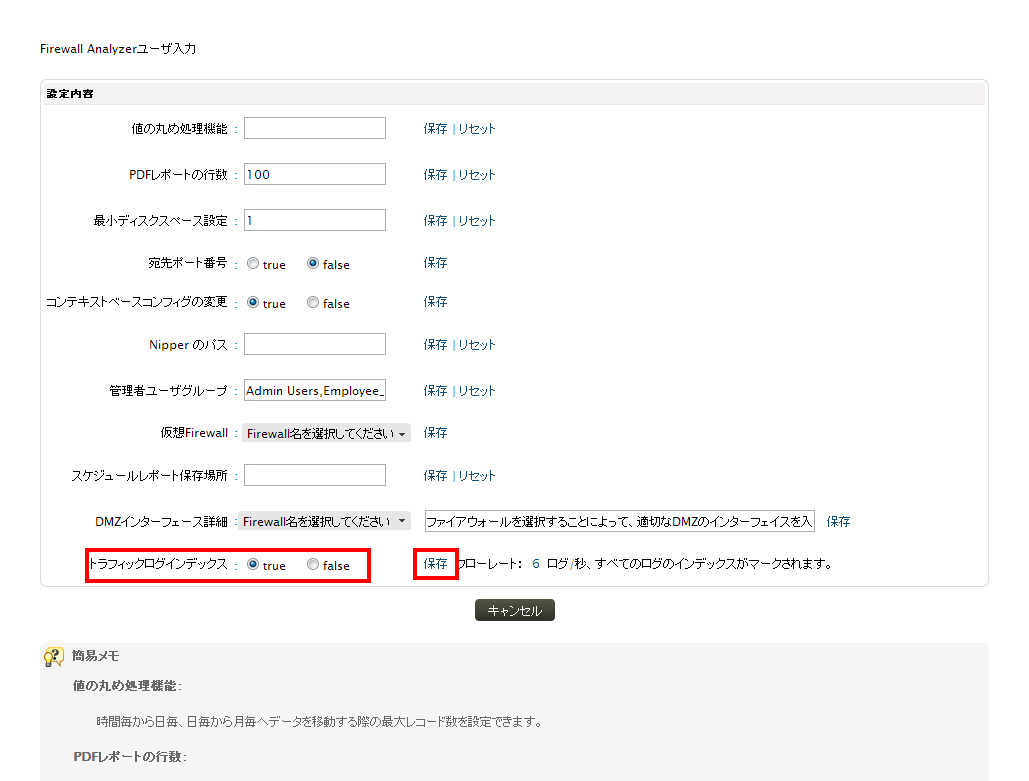Click 保存 for 管理者ユーザグループ
Viewport: 1029px width, 781px height.
point(435,390)
